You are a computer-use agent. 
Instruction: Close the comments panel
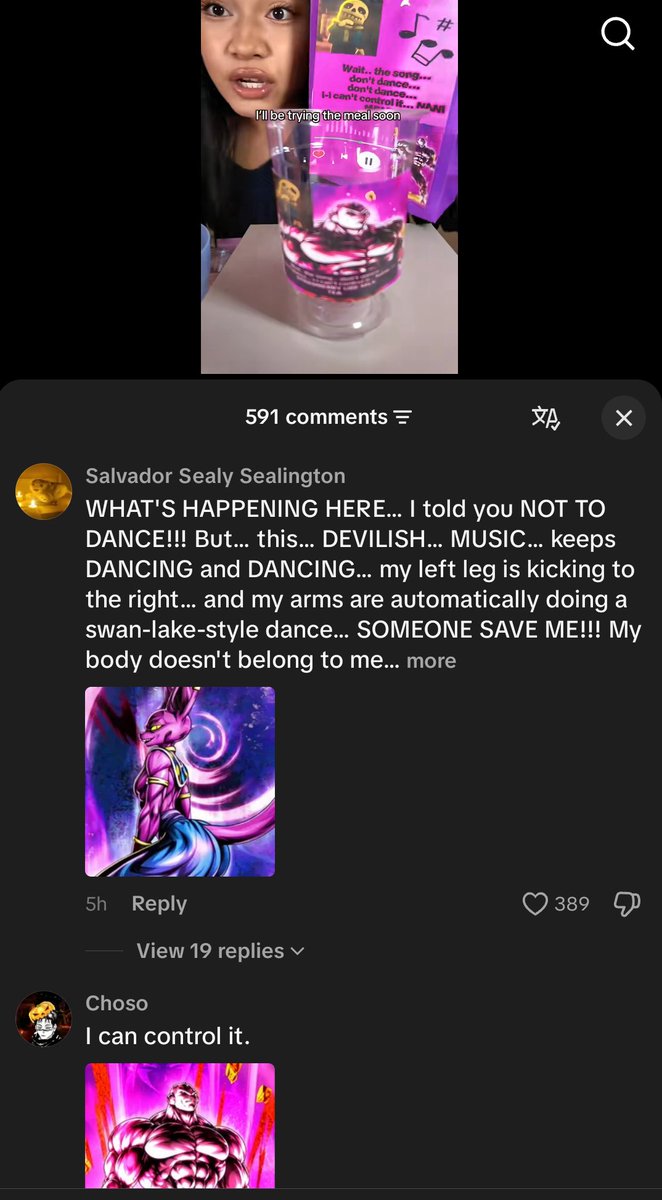pyautogui.click(x=624, y=417)
